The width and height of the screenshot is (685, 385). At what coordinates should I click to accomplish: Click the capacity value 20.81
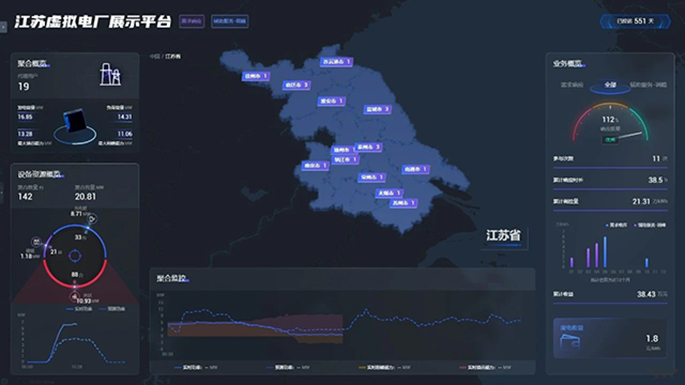tap(85, 197)
